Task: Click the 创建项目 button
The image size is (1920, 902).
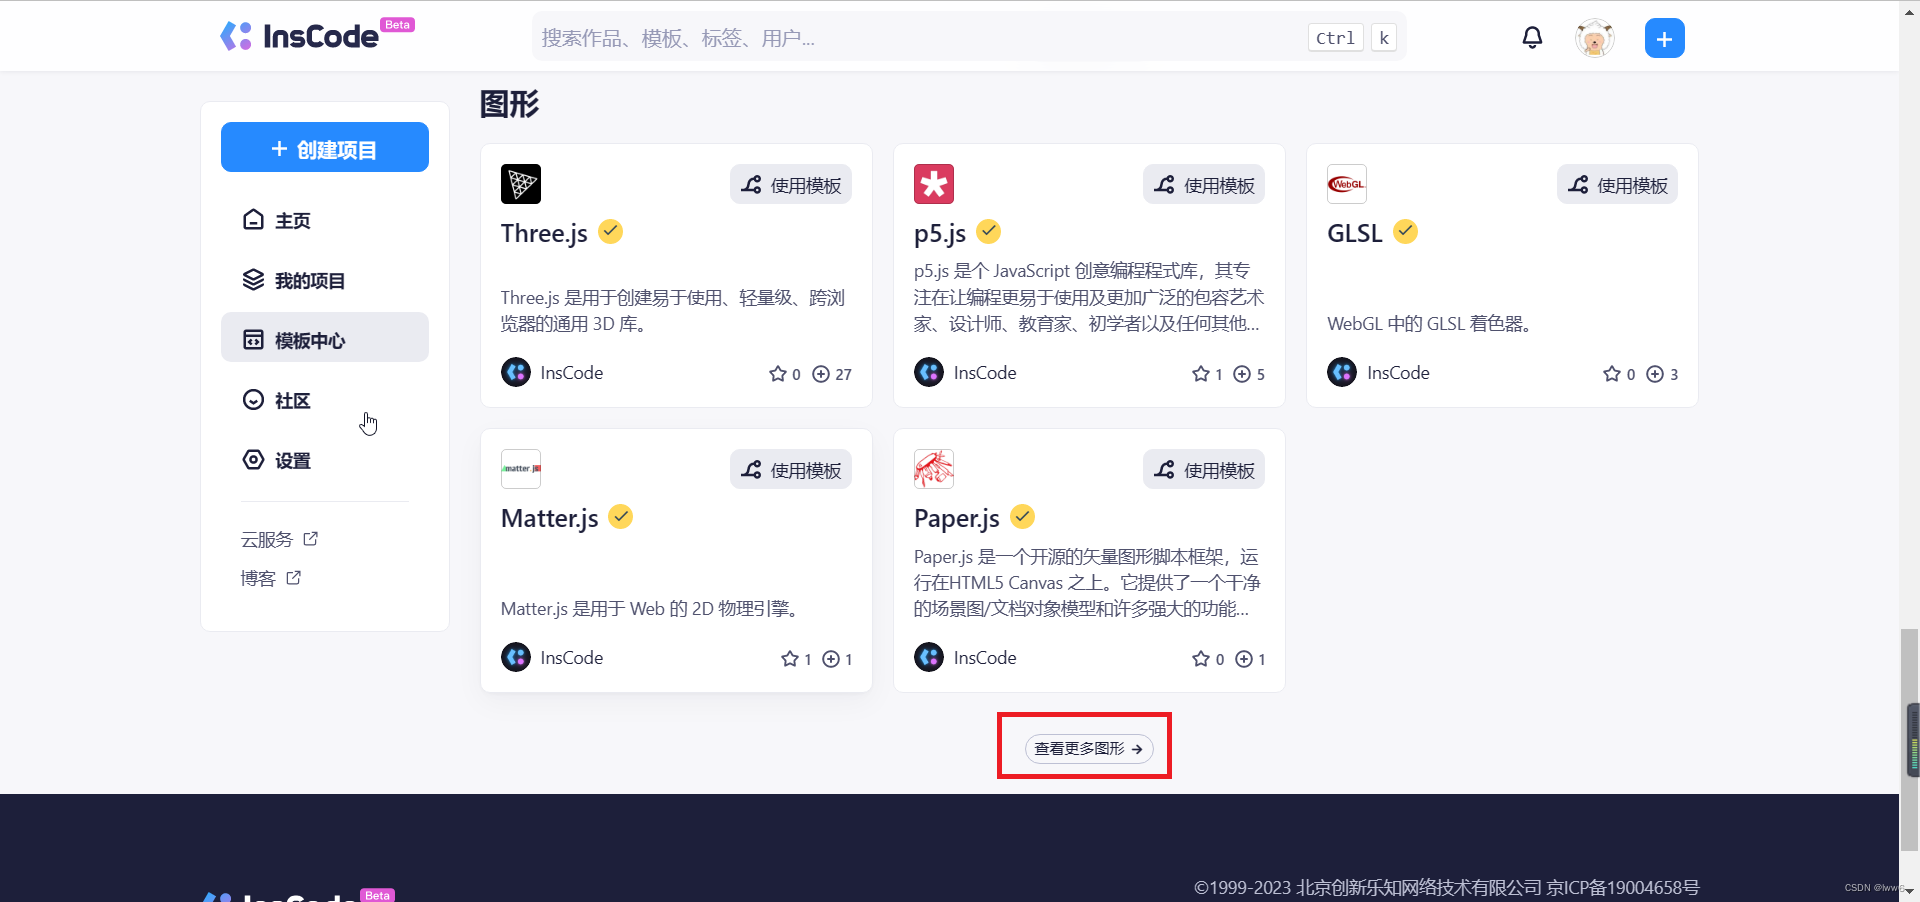Action: [325, 148]
